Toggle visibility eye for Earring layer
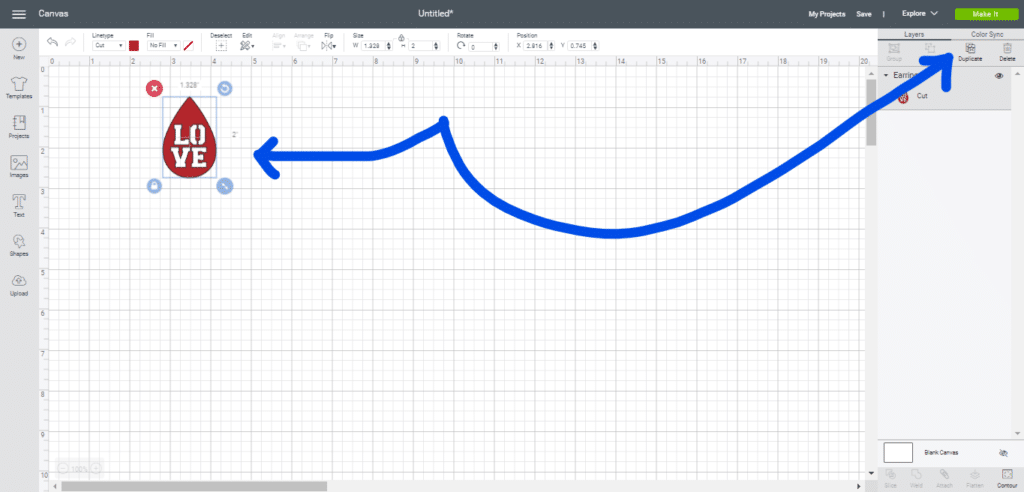Image resolution: width=1024 pixels, height=492 pixels. (x=999, y=76)
